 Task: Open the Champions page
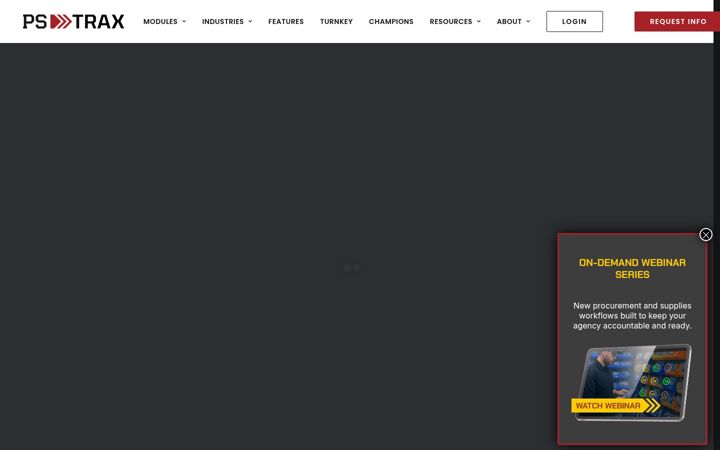391,22
